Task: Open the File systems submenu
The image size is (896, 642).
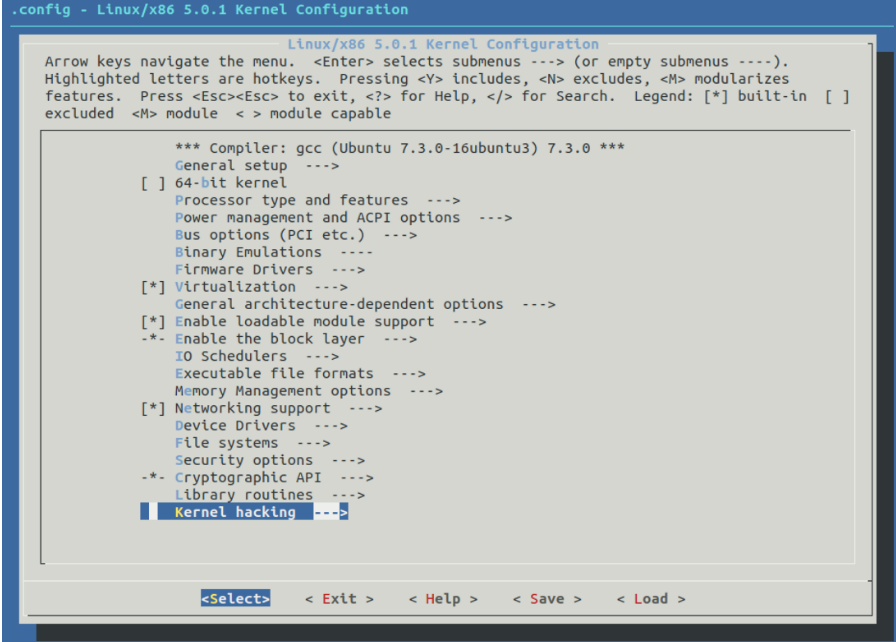Action: pyautogui.click(x=252, y=443)
